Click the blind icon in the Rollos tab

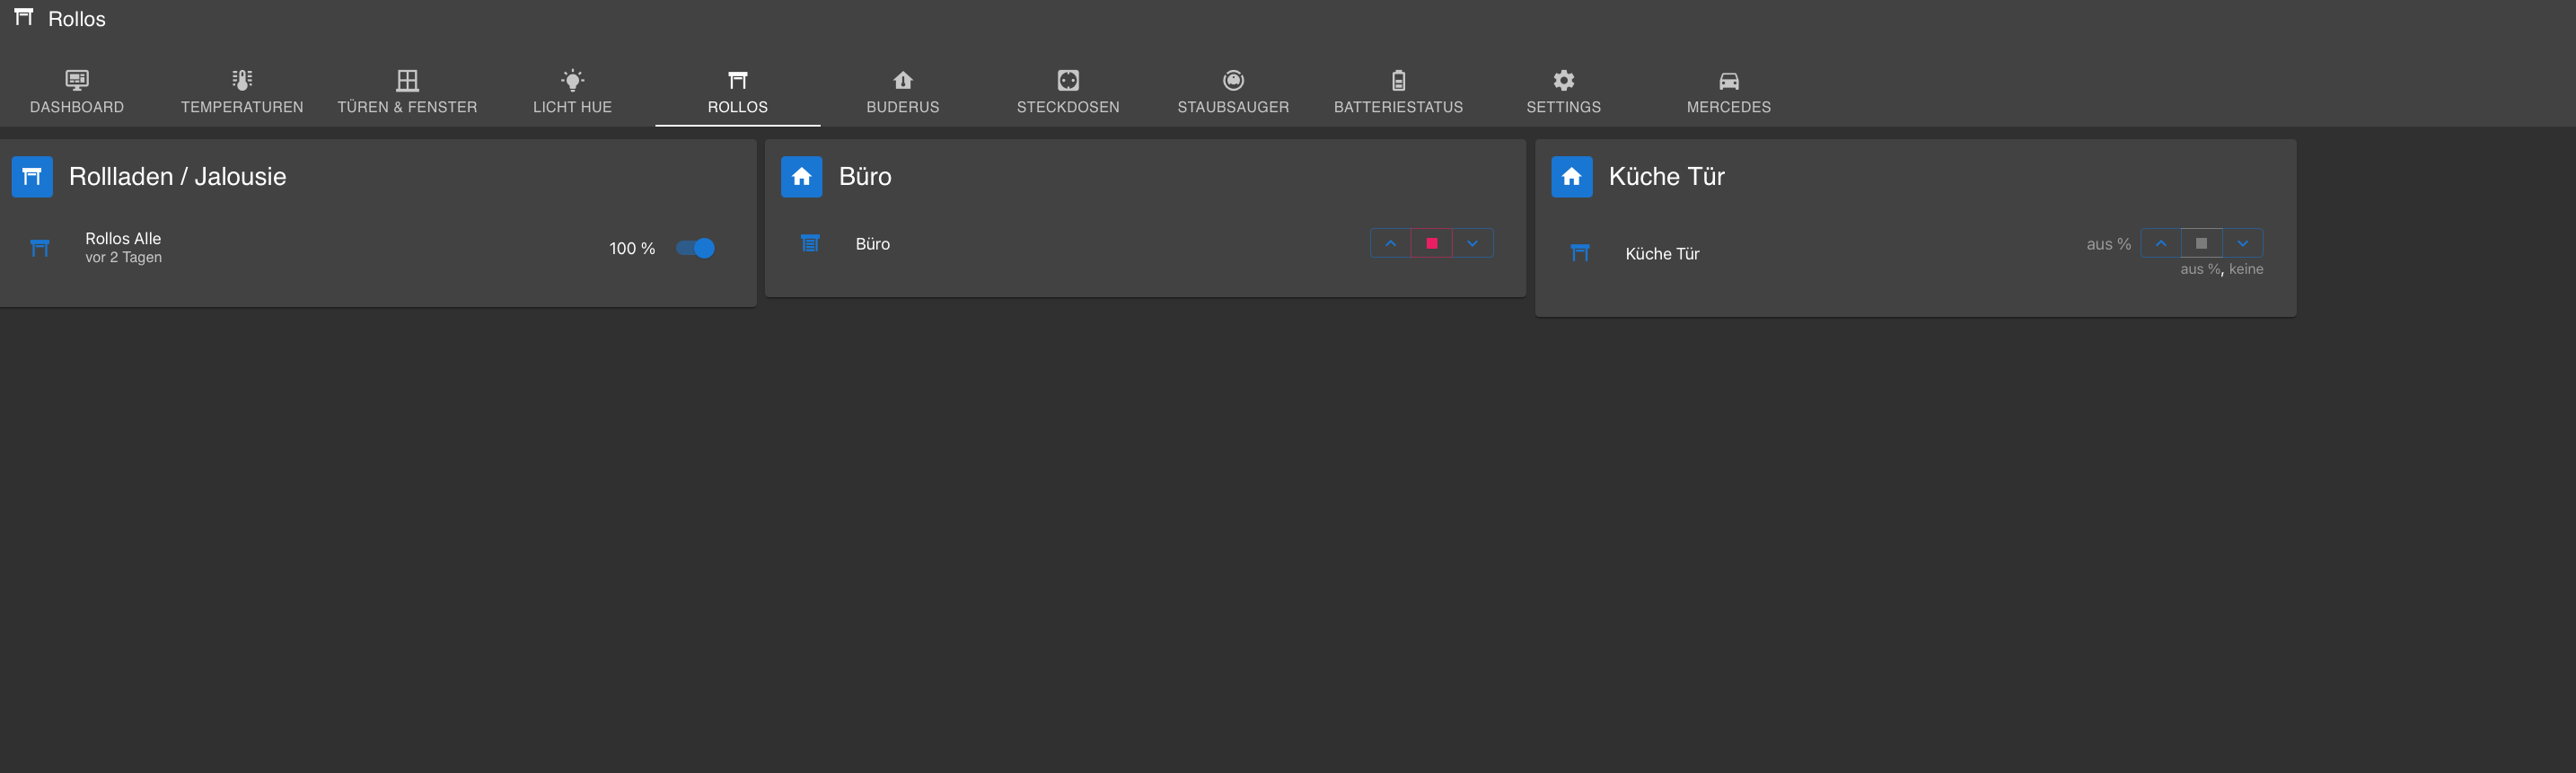pyautogui.click(x=738, y=80)
